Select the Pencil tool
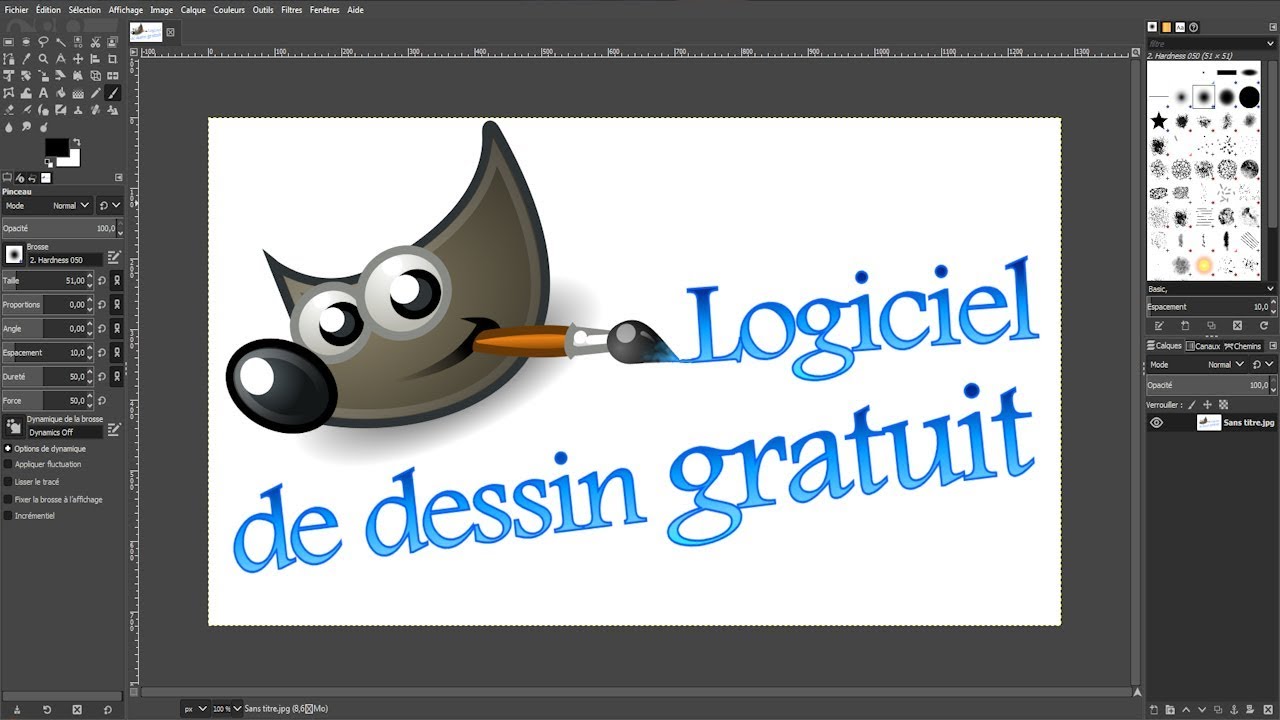This screenshot has height=720, width=1280. click(x=95, y=93)
